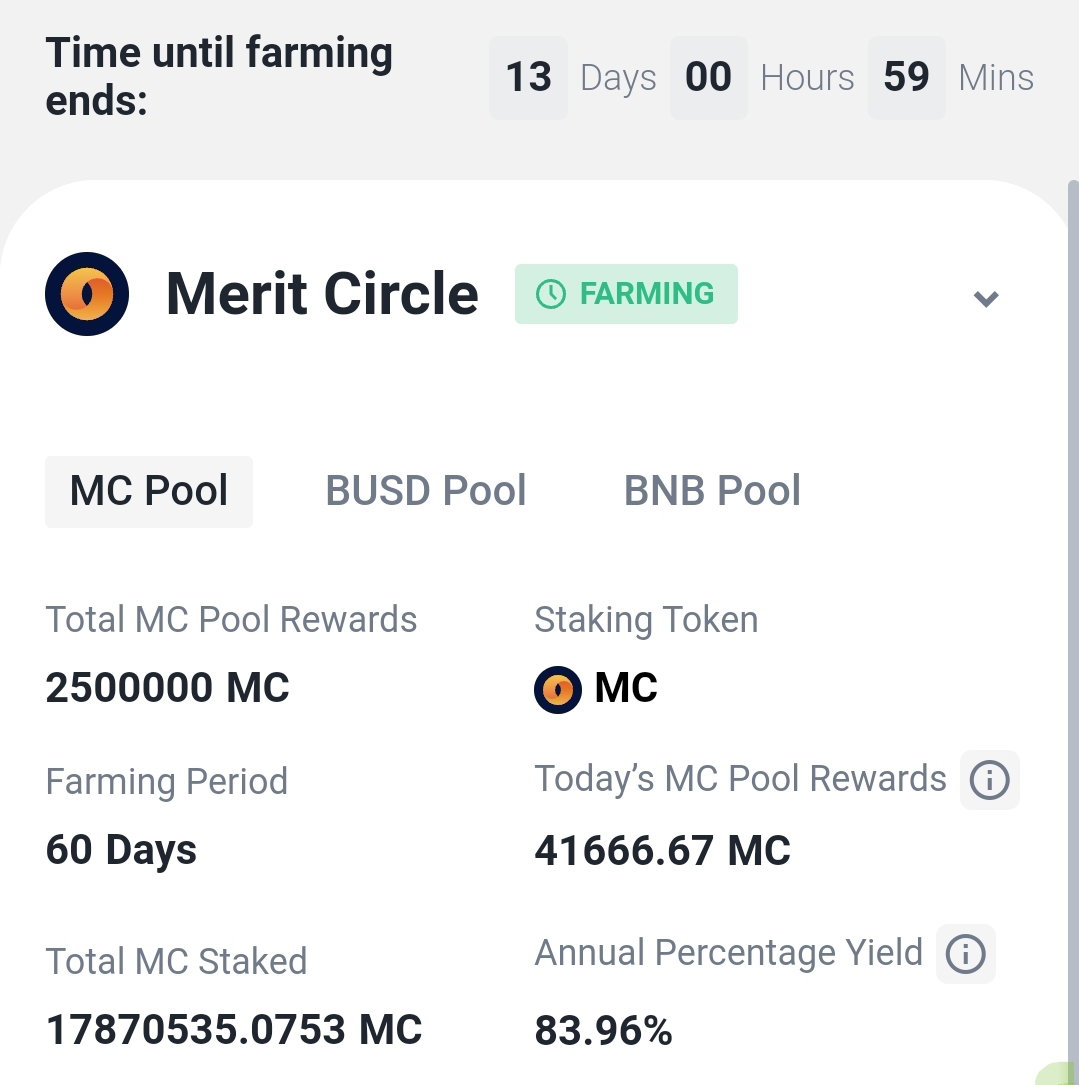
Task: Switch to the BNB Pool tab
Action: point(712,491)
